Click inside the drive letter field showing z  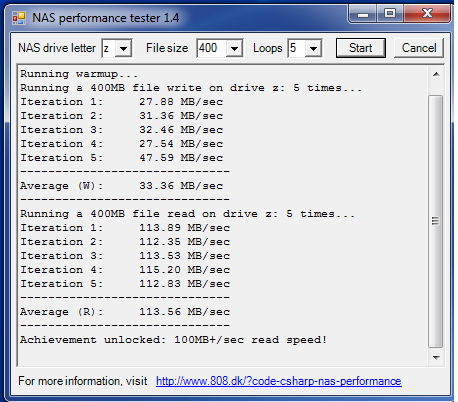pos(109,49)
